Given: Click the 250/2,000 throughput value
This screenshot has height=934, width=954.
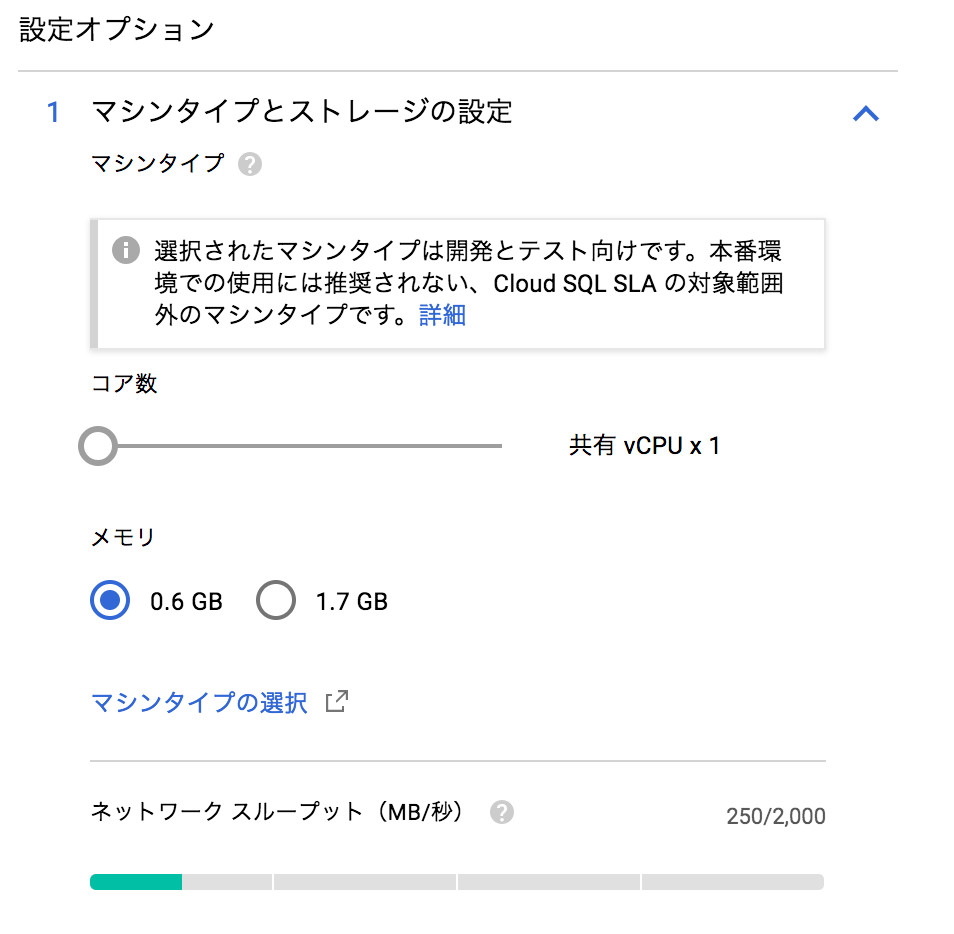Looking at the screenshot, I should click(x=776, y=816).
